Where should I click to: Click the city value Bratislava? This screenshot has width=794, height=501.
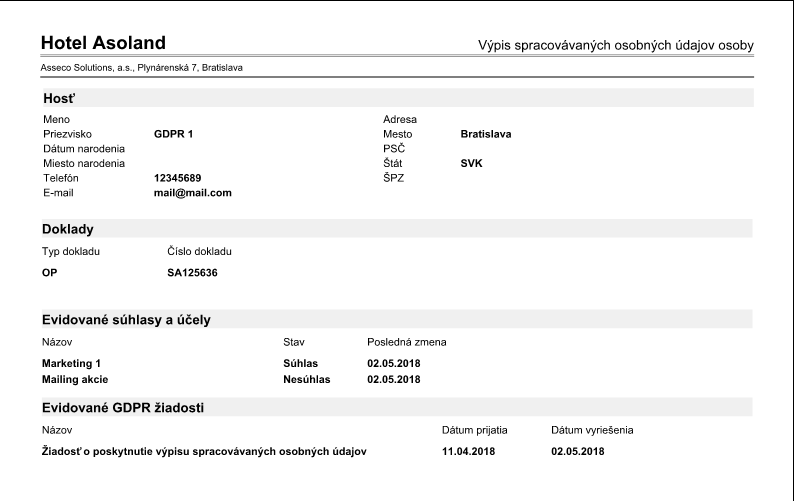pyautogui.click(x=485, y=134)
